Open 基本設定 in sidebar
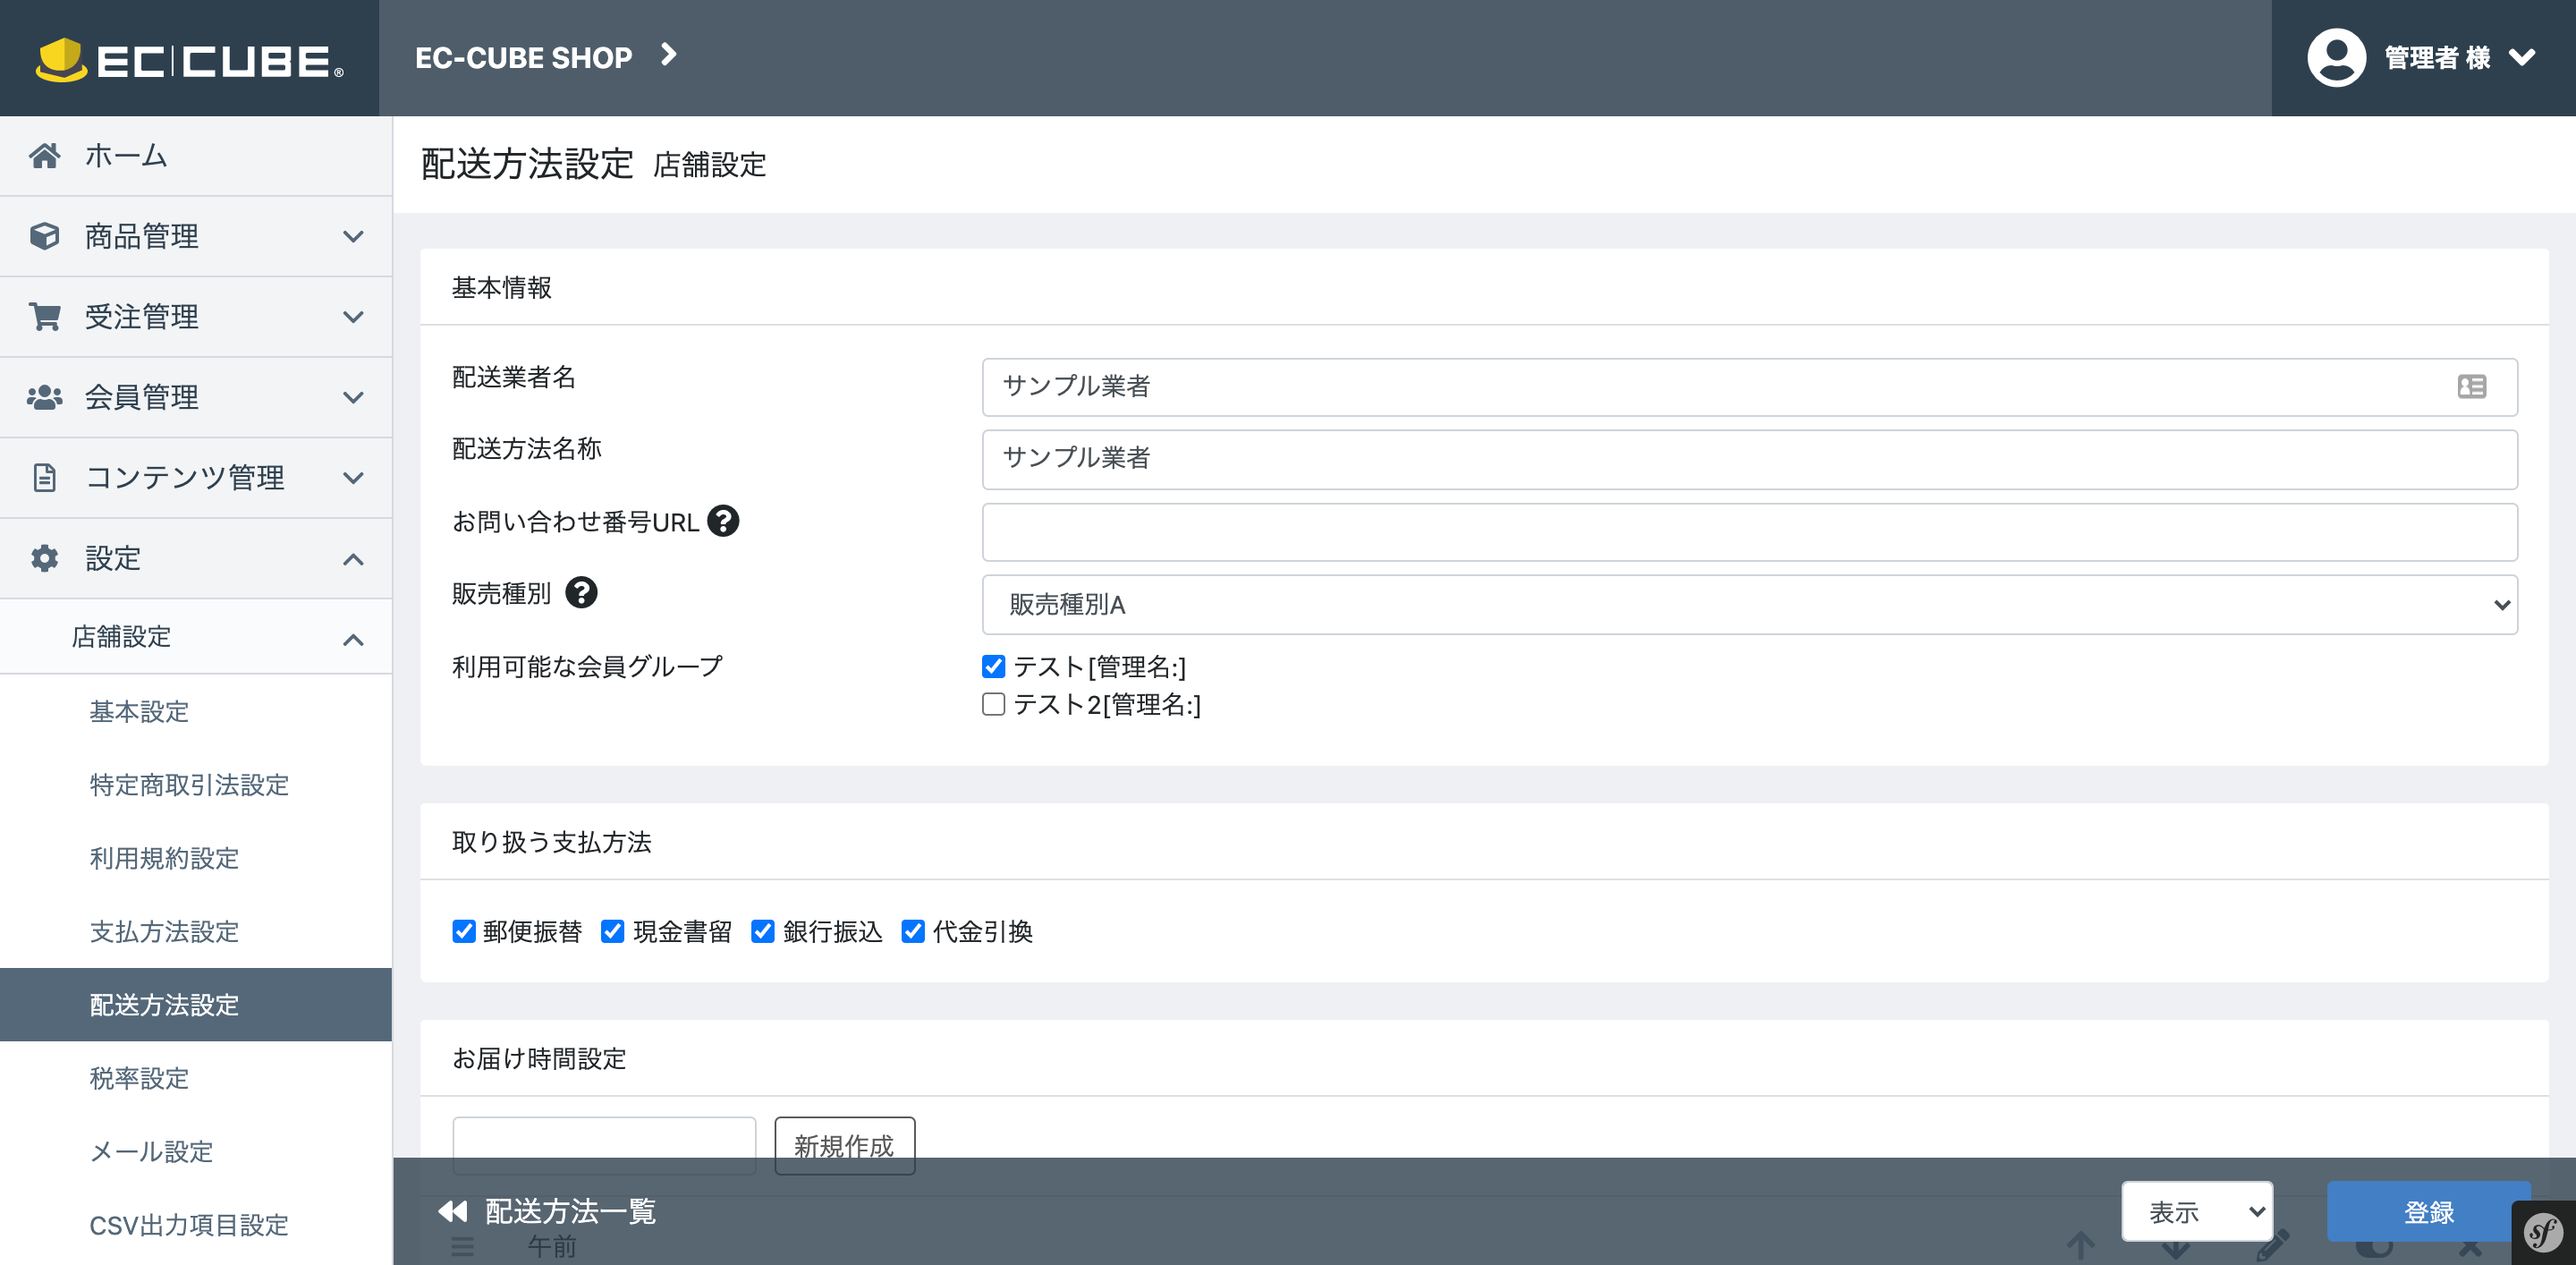Screen dimensions: 2576x1265 point(139,711)
